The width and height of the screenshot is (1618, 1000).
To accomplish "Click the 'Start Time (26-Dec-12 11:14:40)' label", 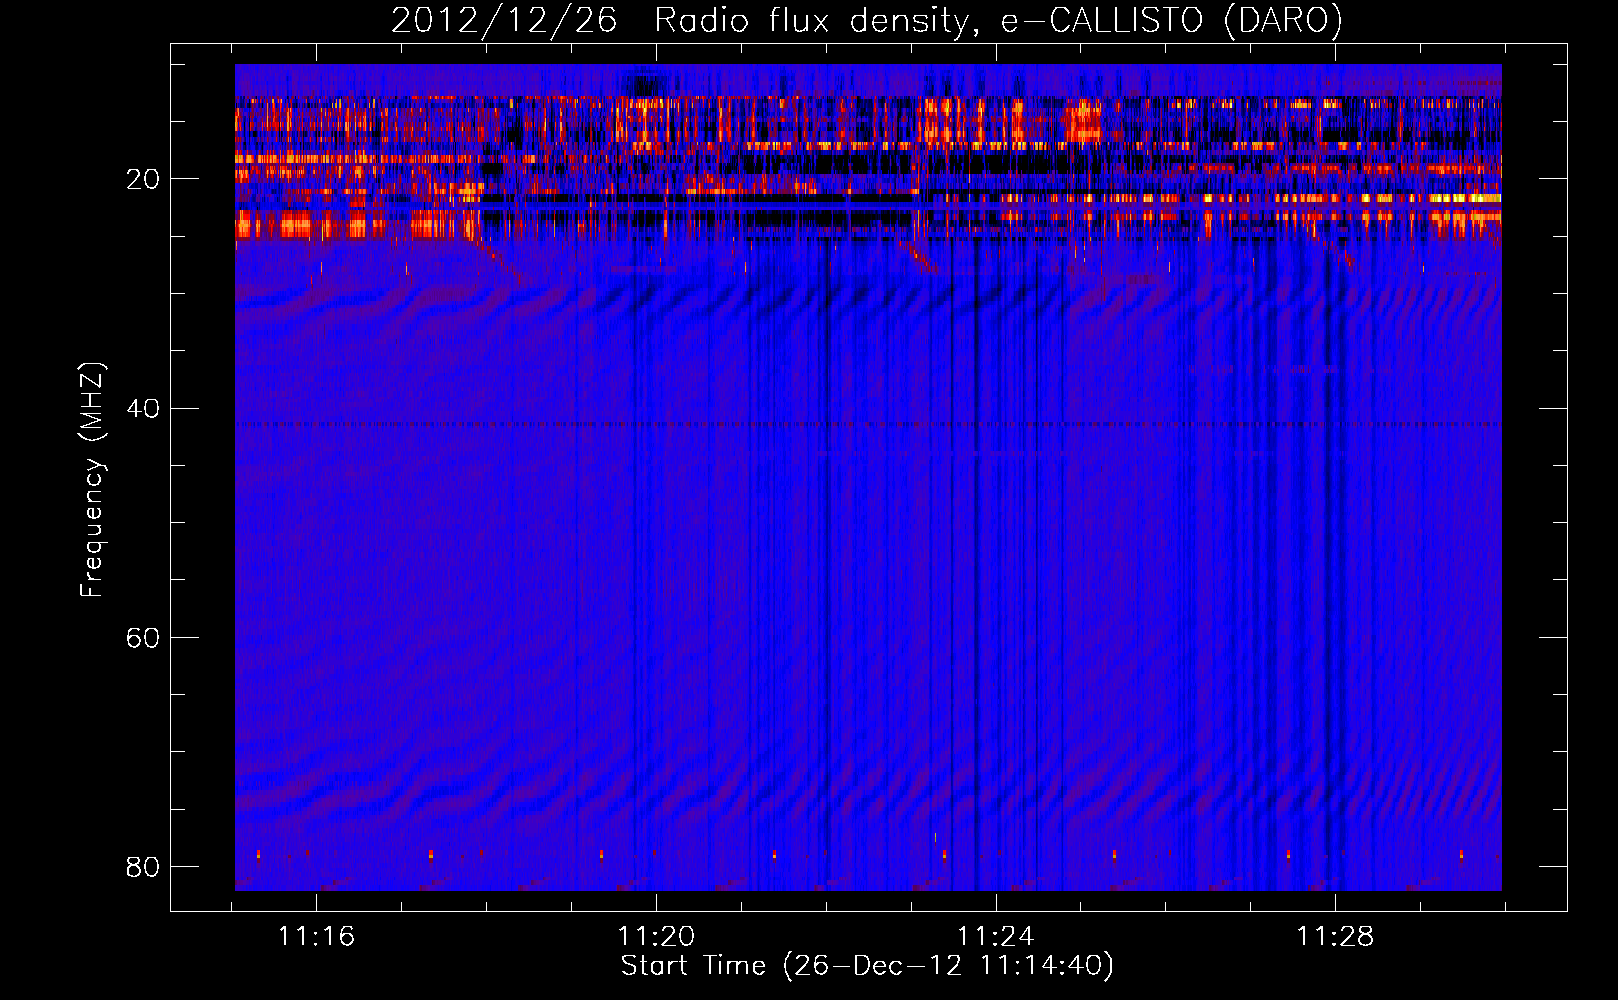I will coord(867,966).
